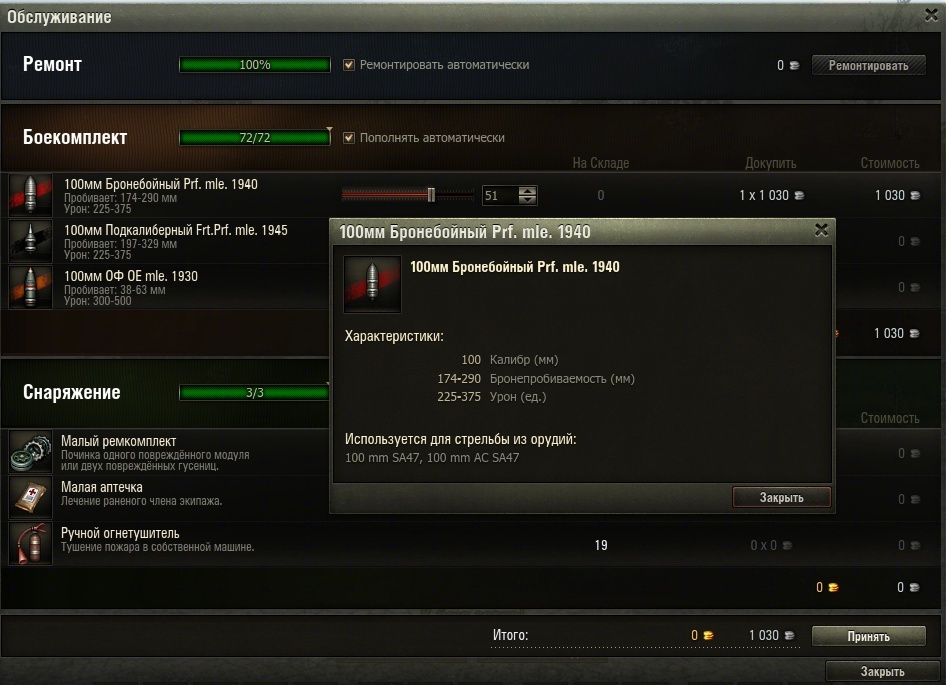Close the shell info popup with X
Screen dimensions: 946x685
tap(821, 230)
